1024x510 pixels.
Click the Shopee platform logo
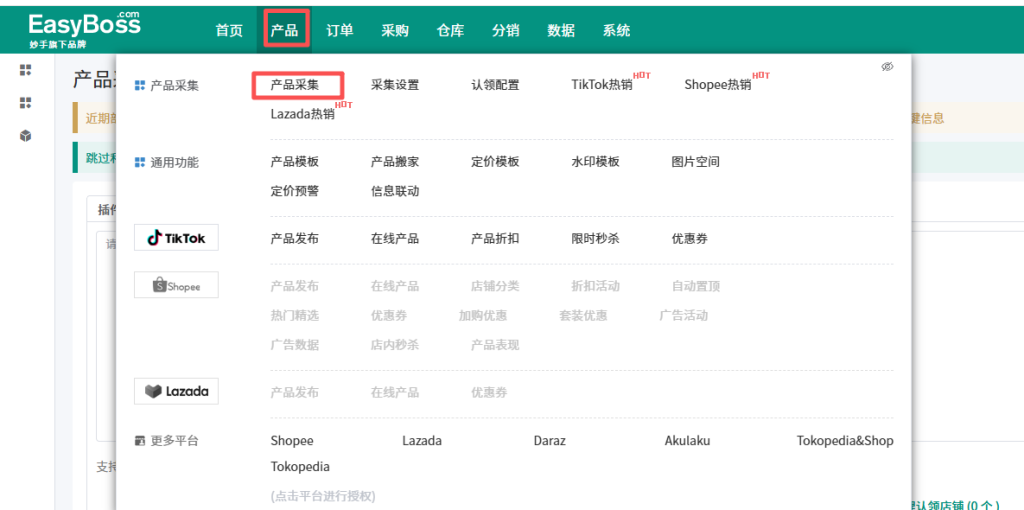click(176, 286)
